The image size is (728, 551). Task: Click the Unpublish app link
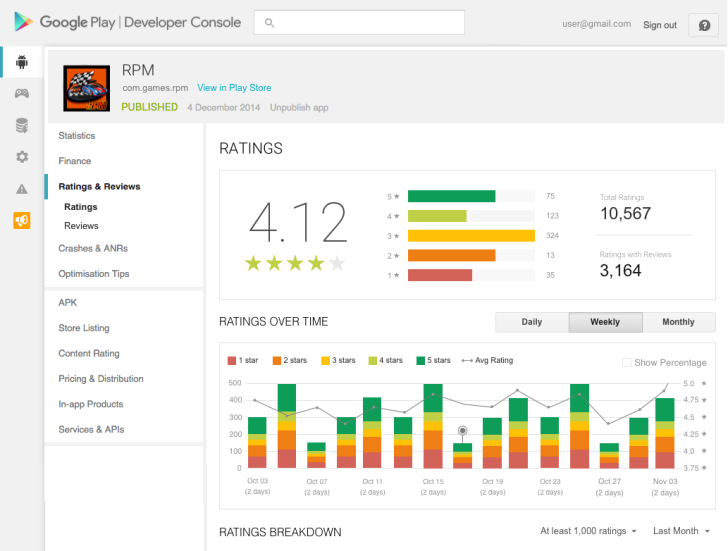(x=299, y=107)
